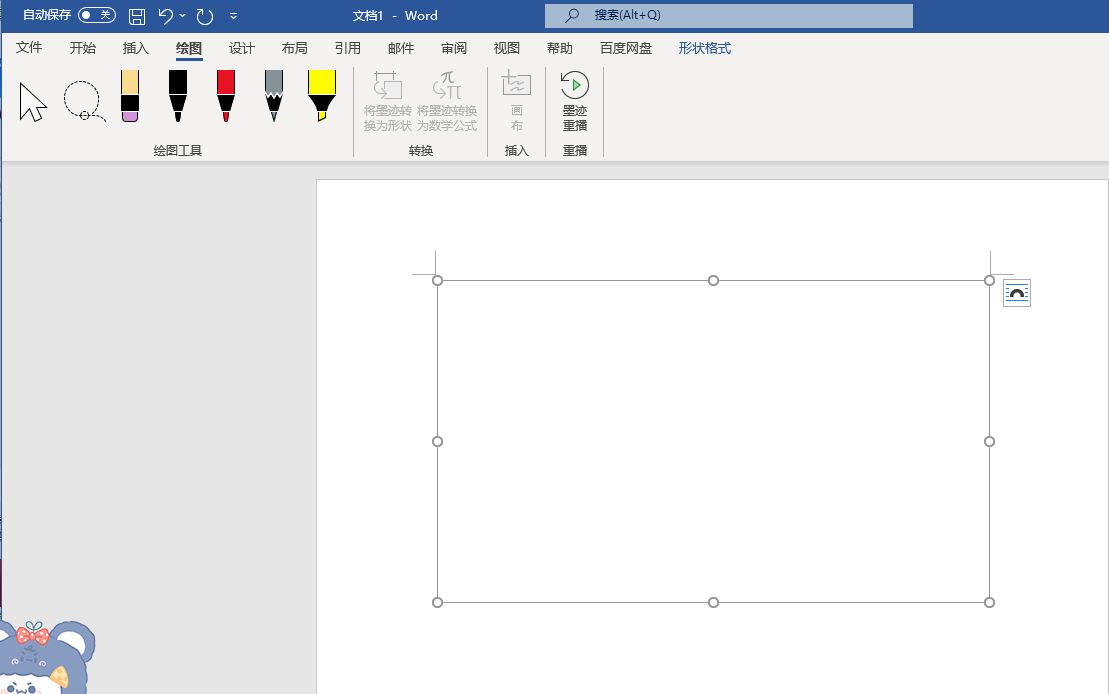Expand the Undo history dropdown arrow
This screenshot has width=1109, height=694.
pyautogui.click(x=183, y=16)
